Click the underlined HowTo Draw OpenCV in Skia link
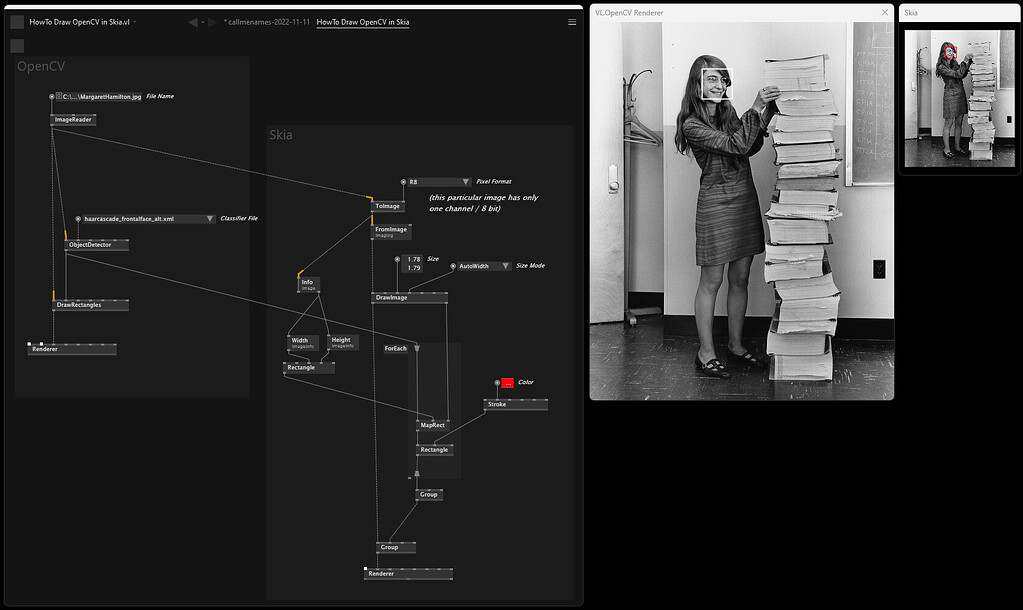The width and height of the screenshot is (1023, 610). 362,21
